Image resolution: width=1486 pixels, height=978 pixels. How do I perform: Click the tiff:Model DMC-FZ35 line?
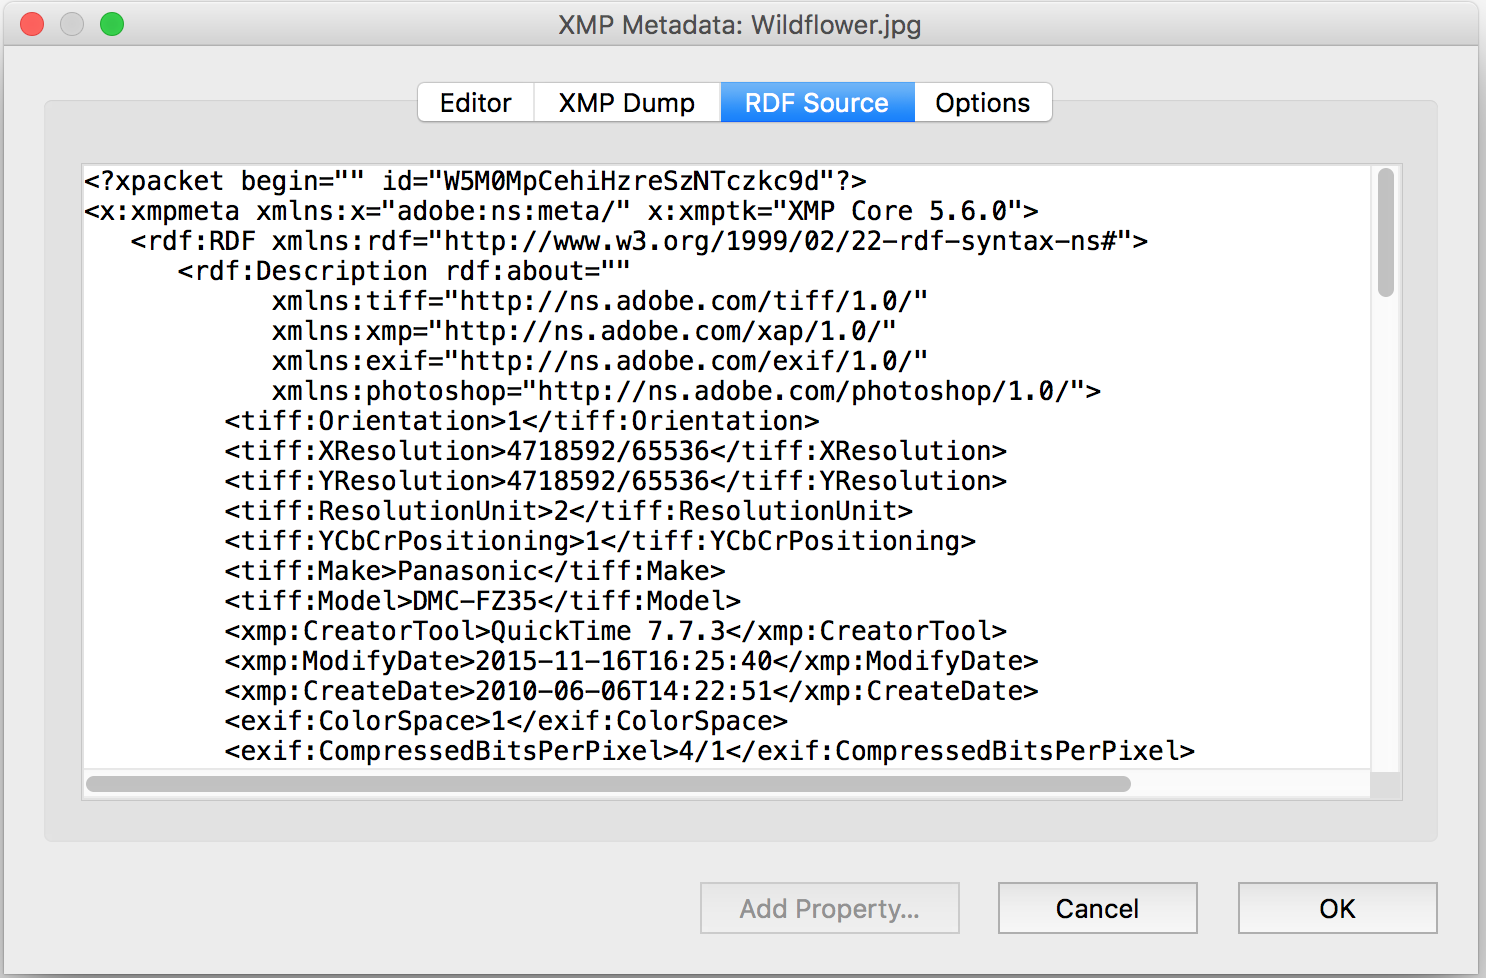483,601
